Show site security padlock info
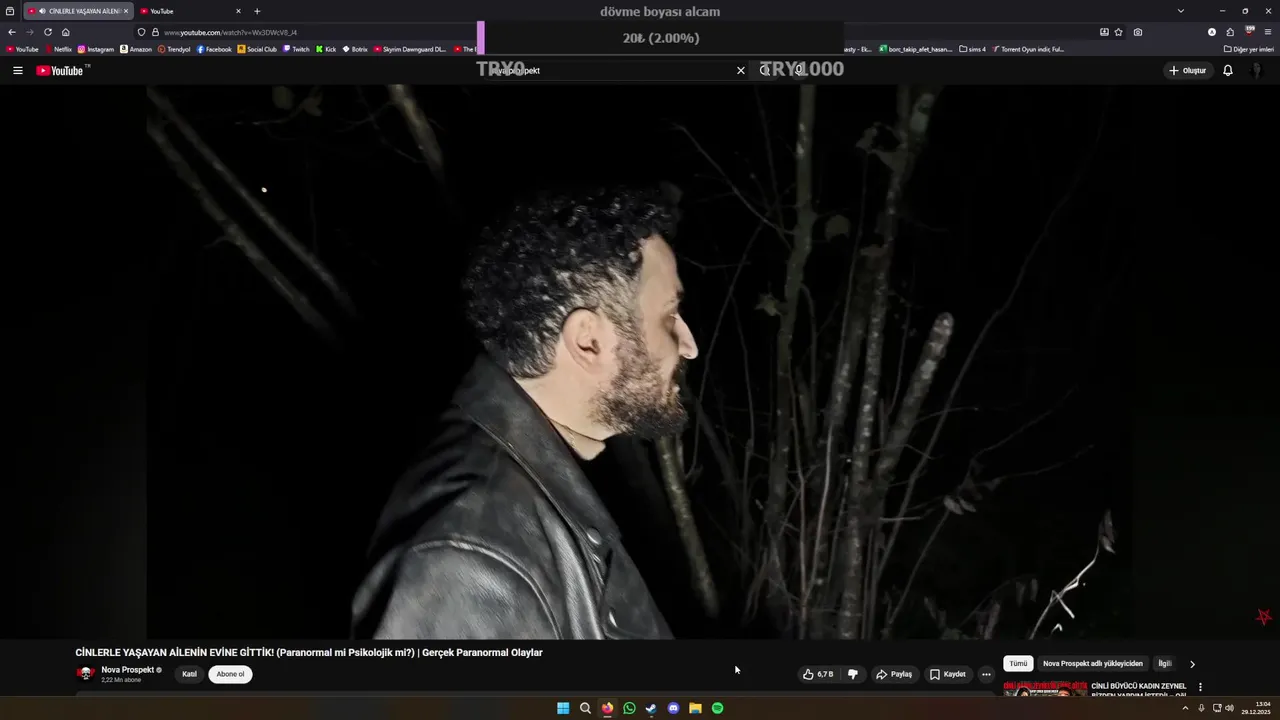 155,32
